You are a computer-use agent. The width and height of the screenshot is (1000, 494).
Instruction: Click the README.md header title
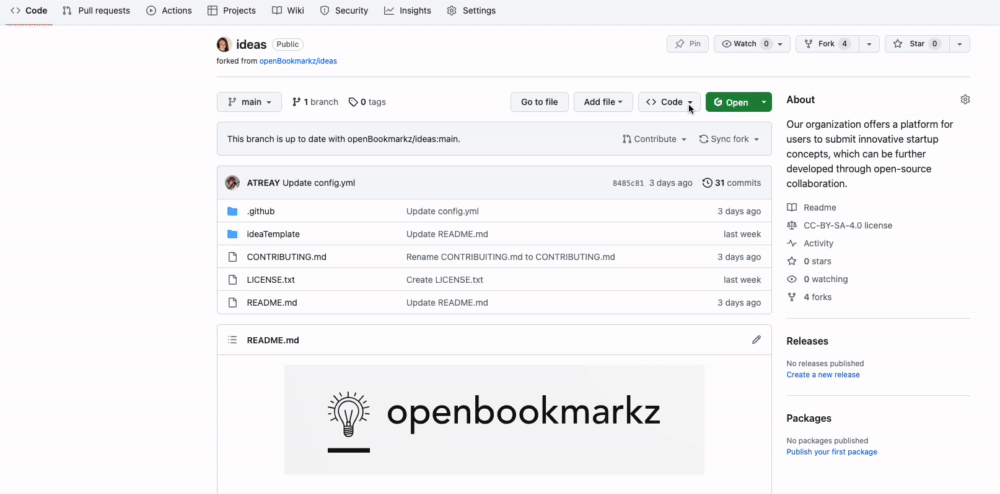[273, 340]
